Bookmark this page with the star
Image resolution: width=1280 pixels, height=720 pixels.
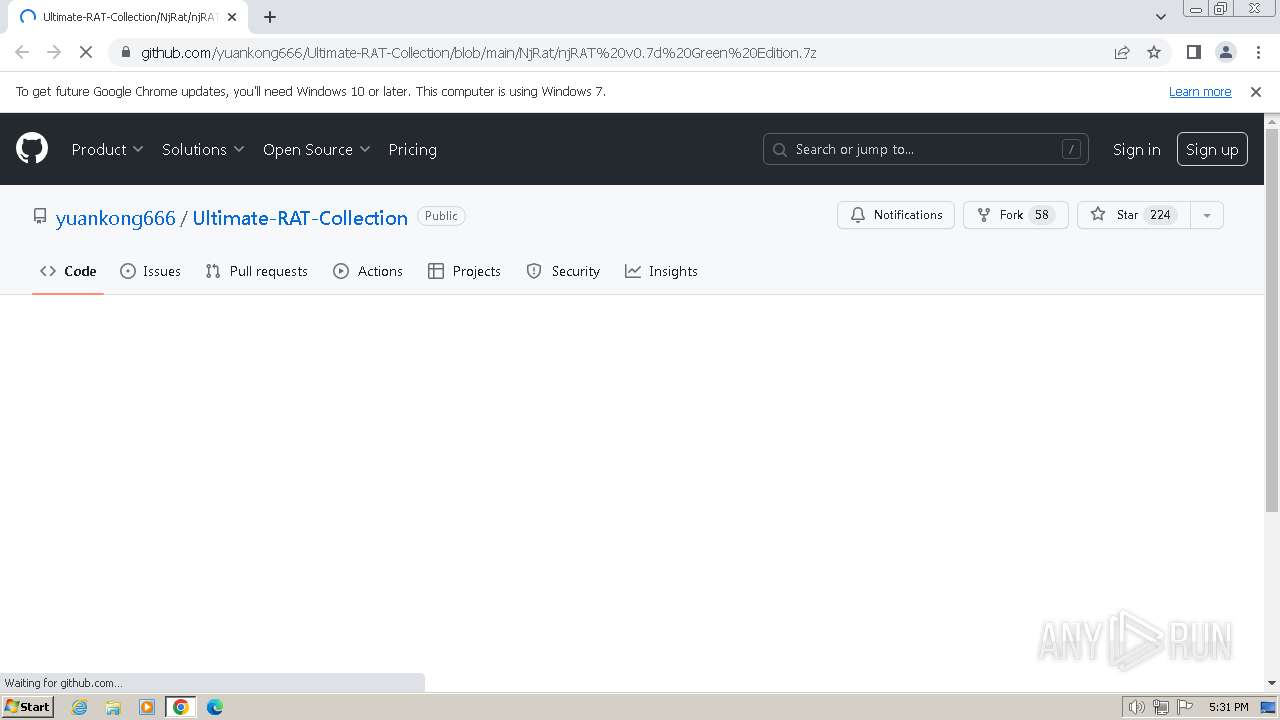click(x=1154, y=52)
